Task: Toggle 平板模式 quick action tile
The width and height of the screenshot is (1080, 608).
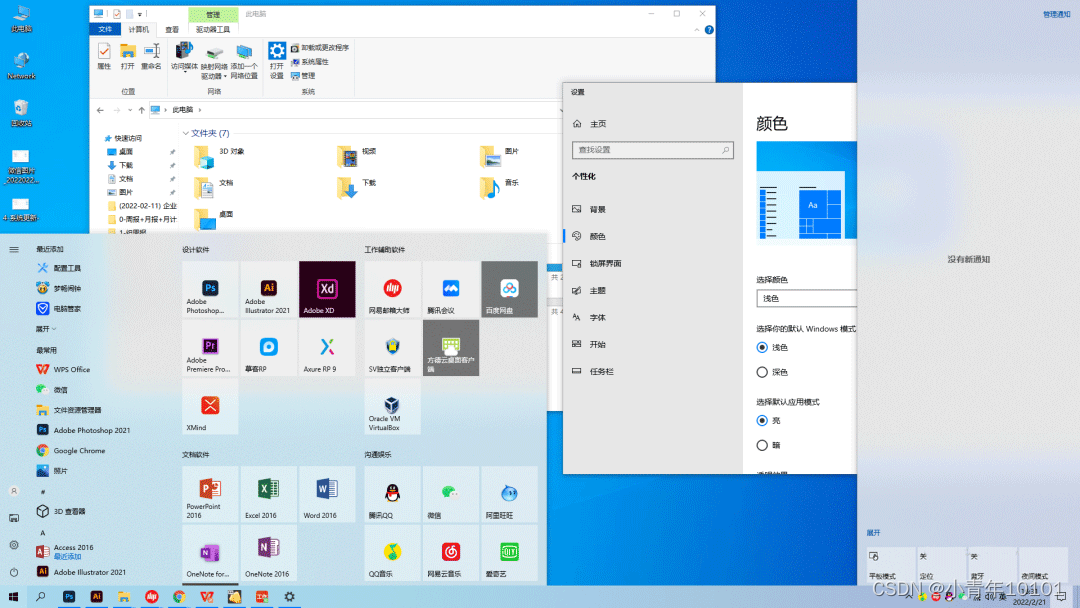Action: coord(890,565)
